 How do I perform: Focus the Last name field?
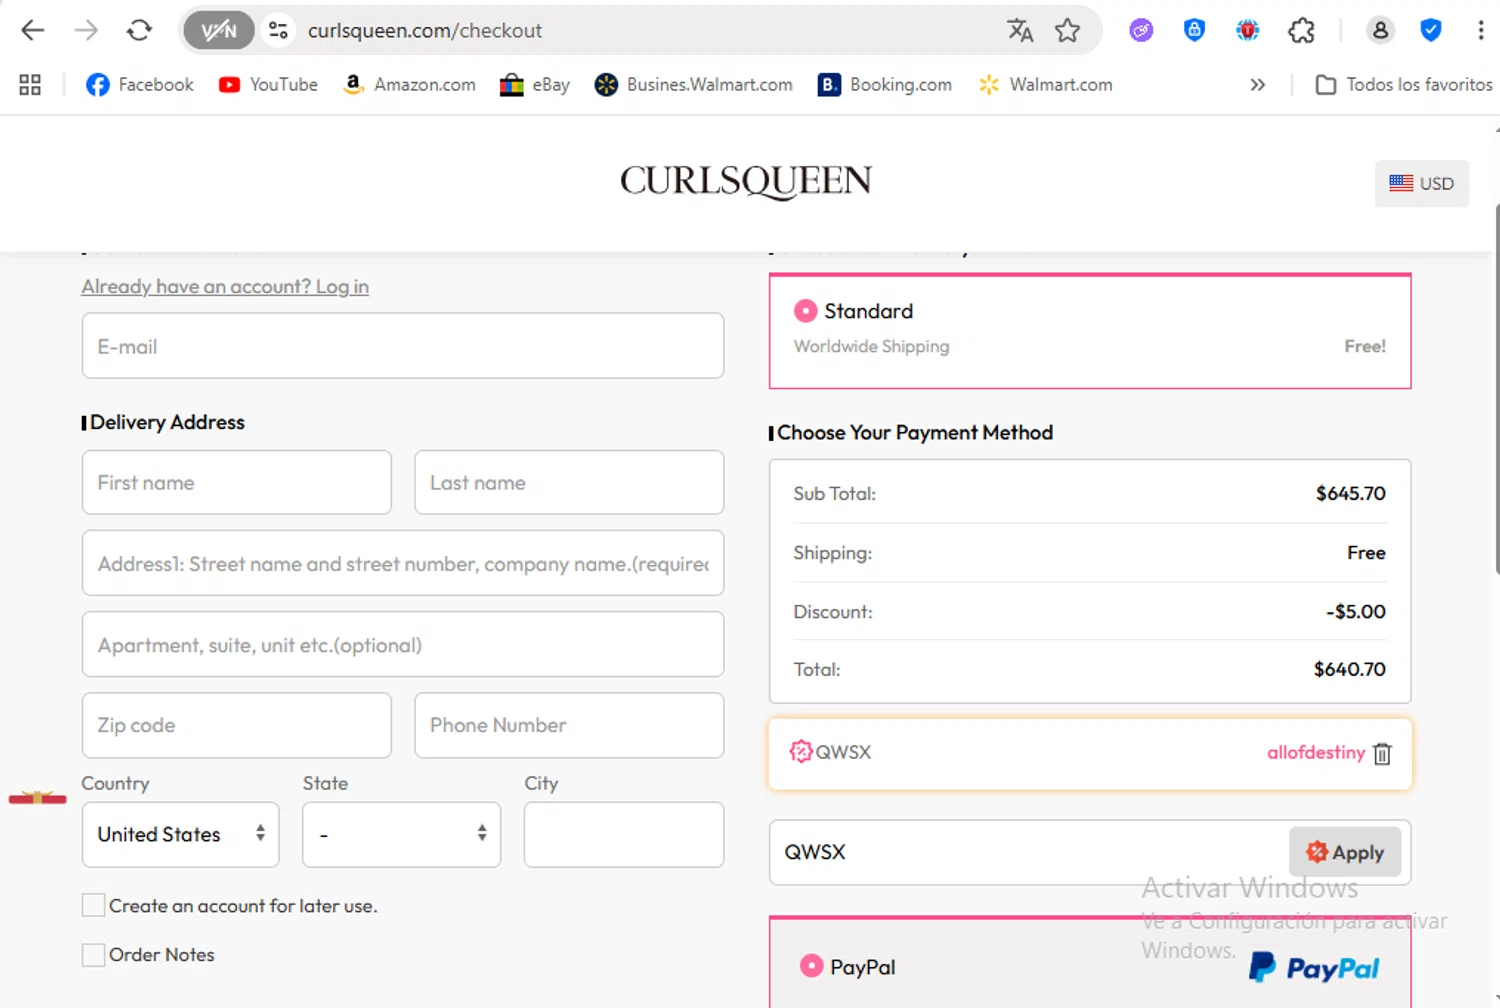pyautogui.click(x=569, y=482)
